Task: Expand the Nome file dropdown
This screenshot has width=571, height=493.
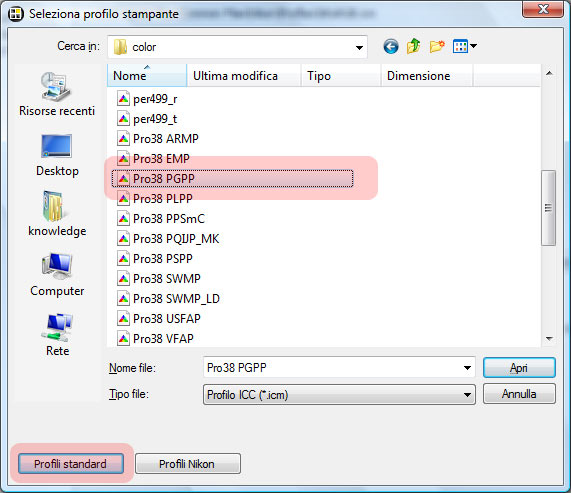Action: click(467, 368)
